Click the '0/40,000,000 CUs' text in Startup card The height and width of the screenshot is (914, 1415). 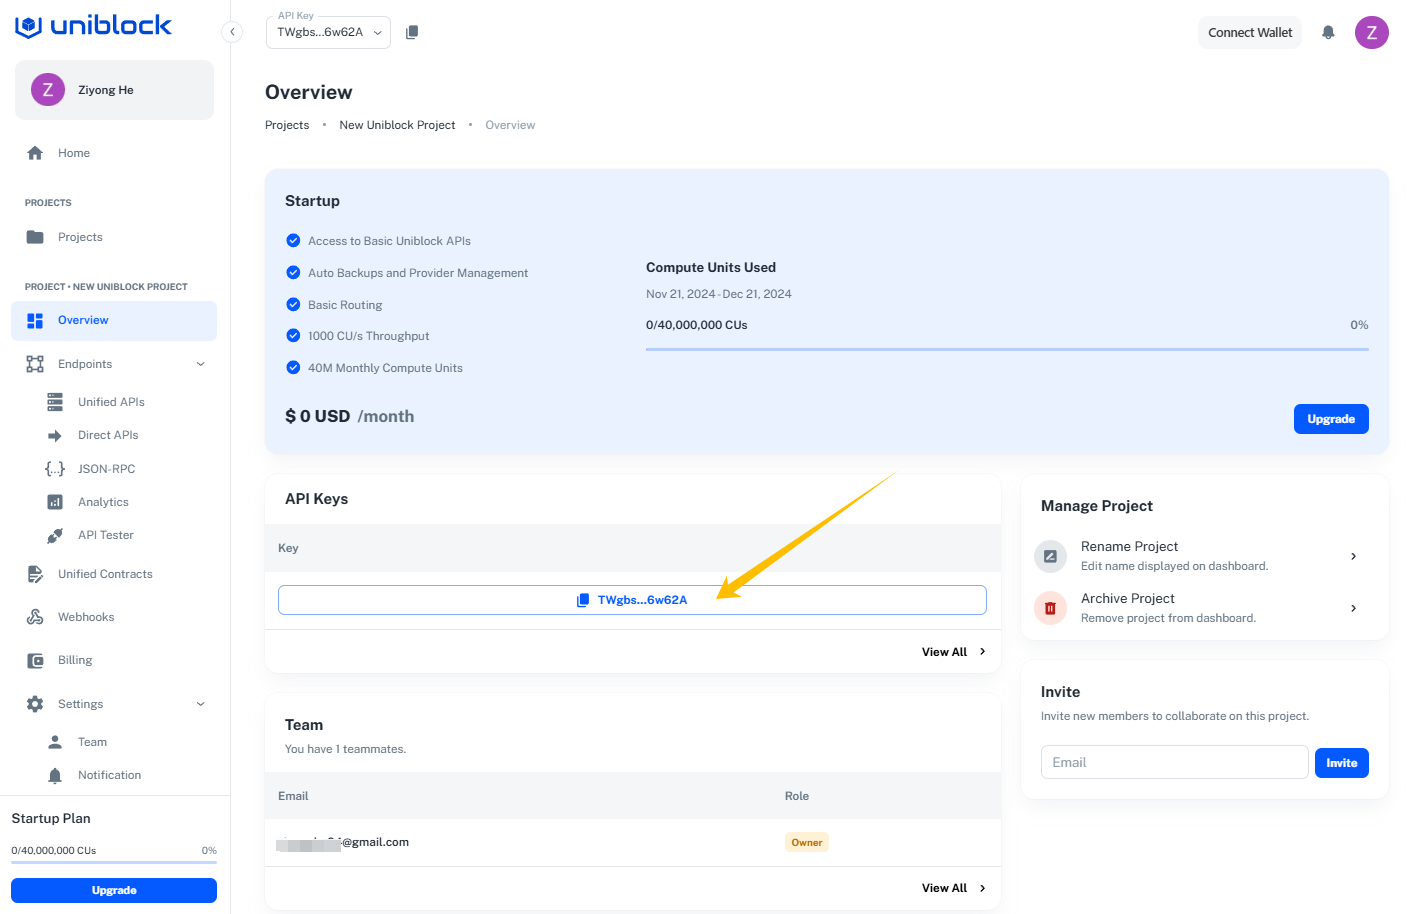coord(697,325)
